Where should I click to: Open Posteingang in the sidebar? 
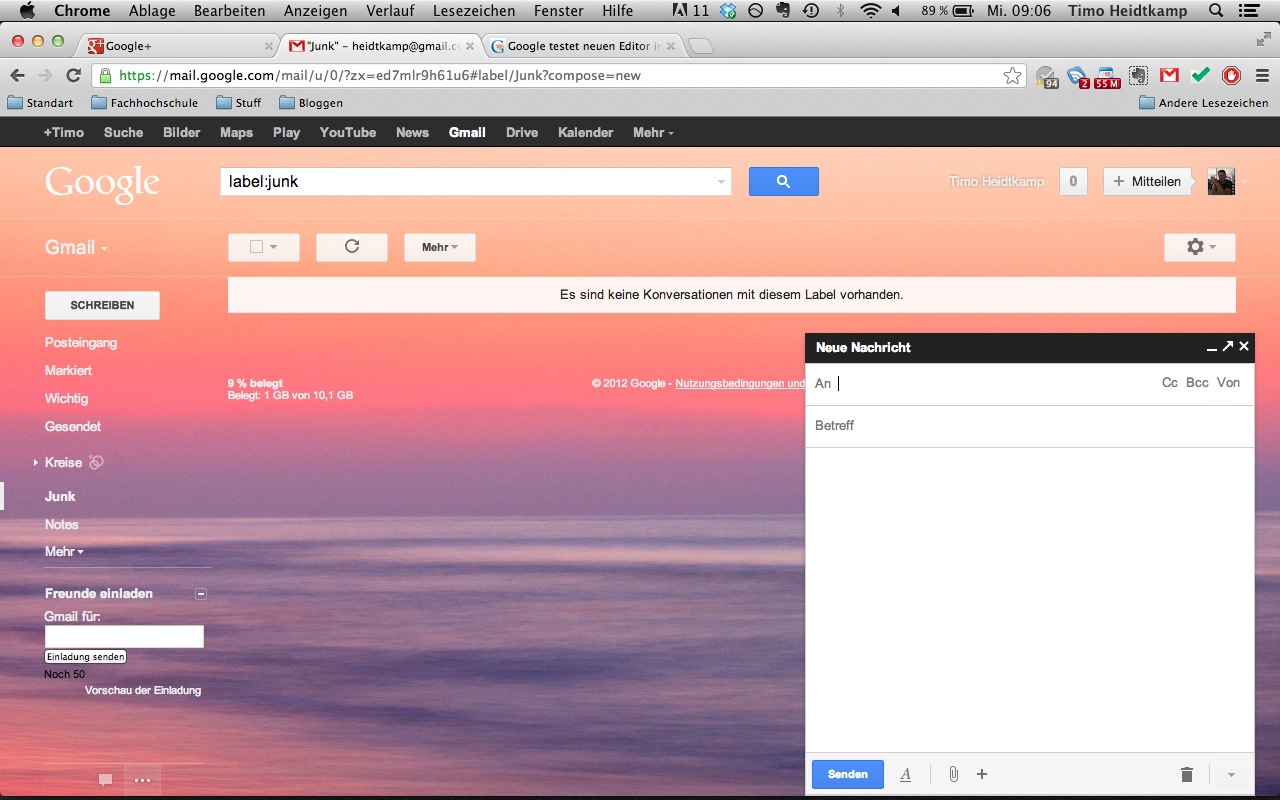pyautogui.click(x=81, y=342)
